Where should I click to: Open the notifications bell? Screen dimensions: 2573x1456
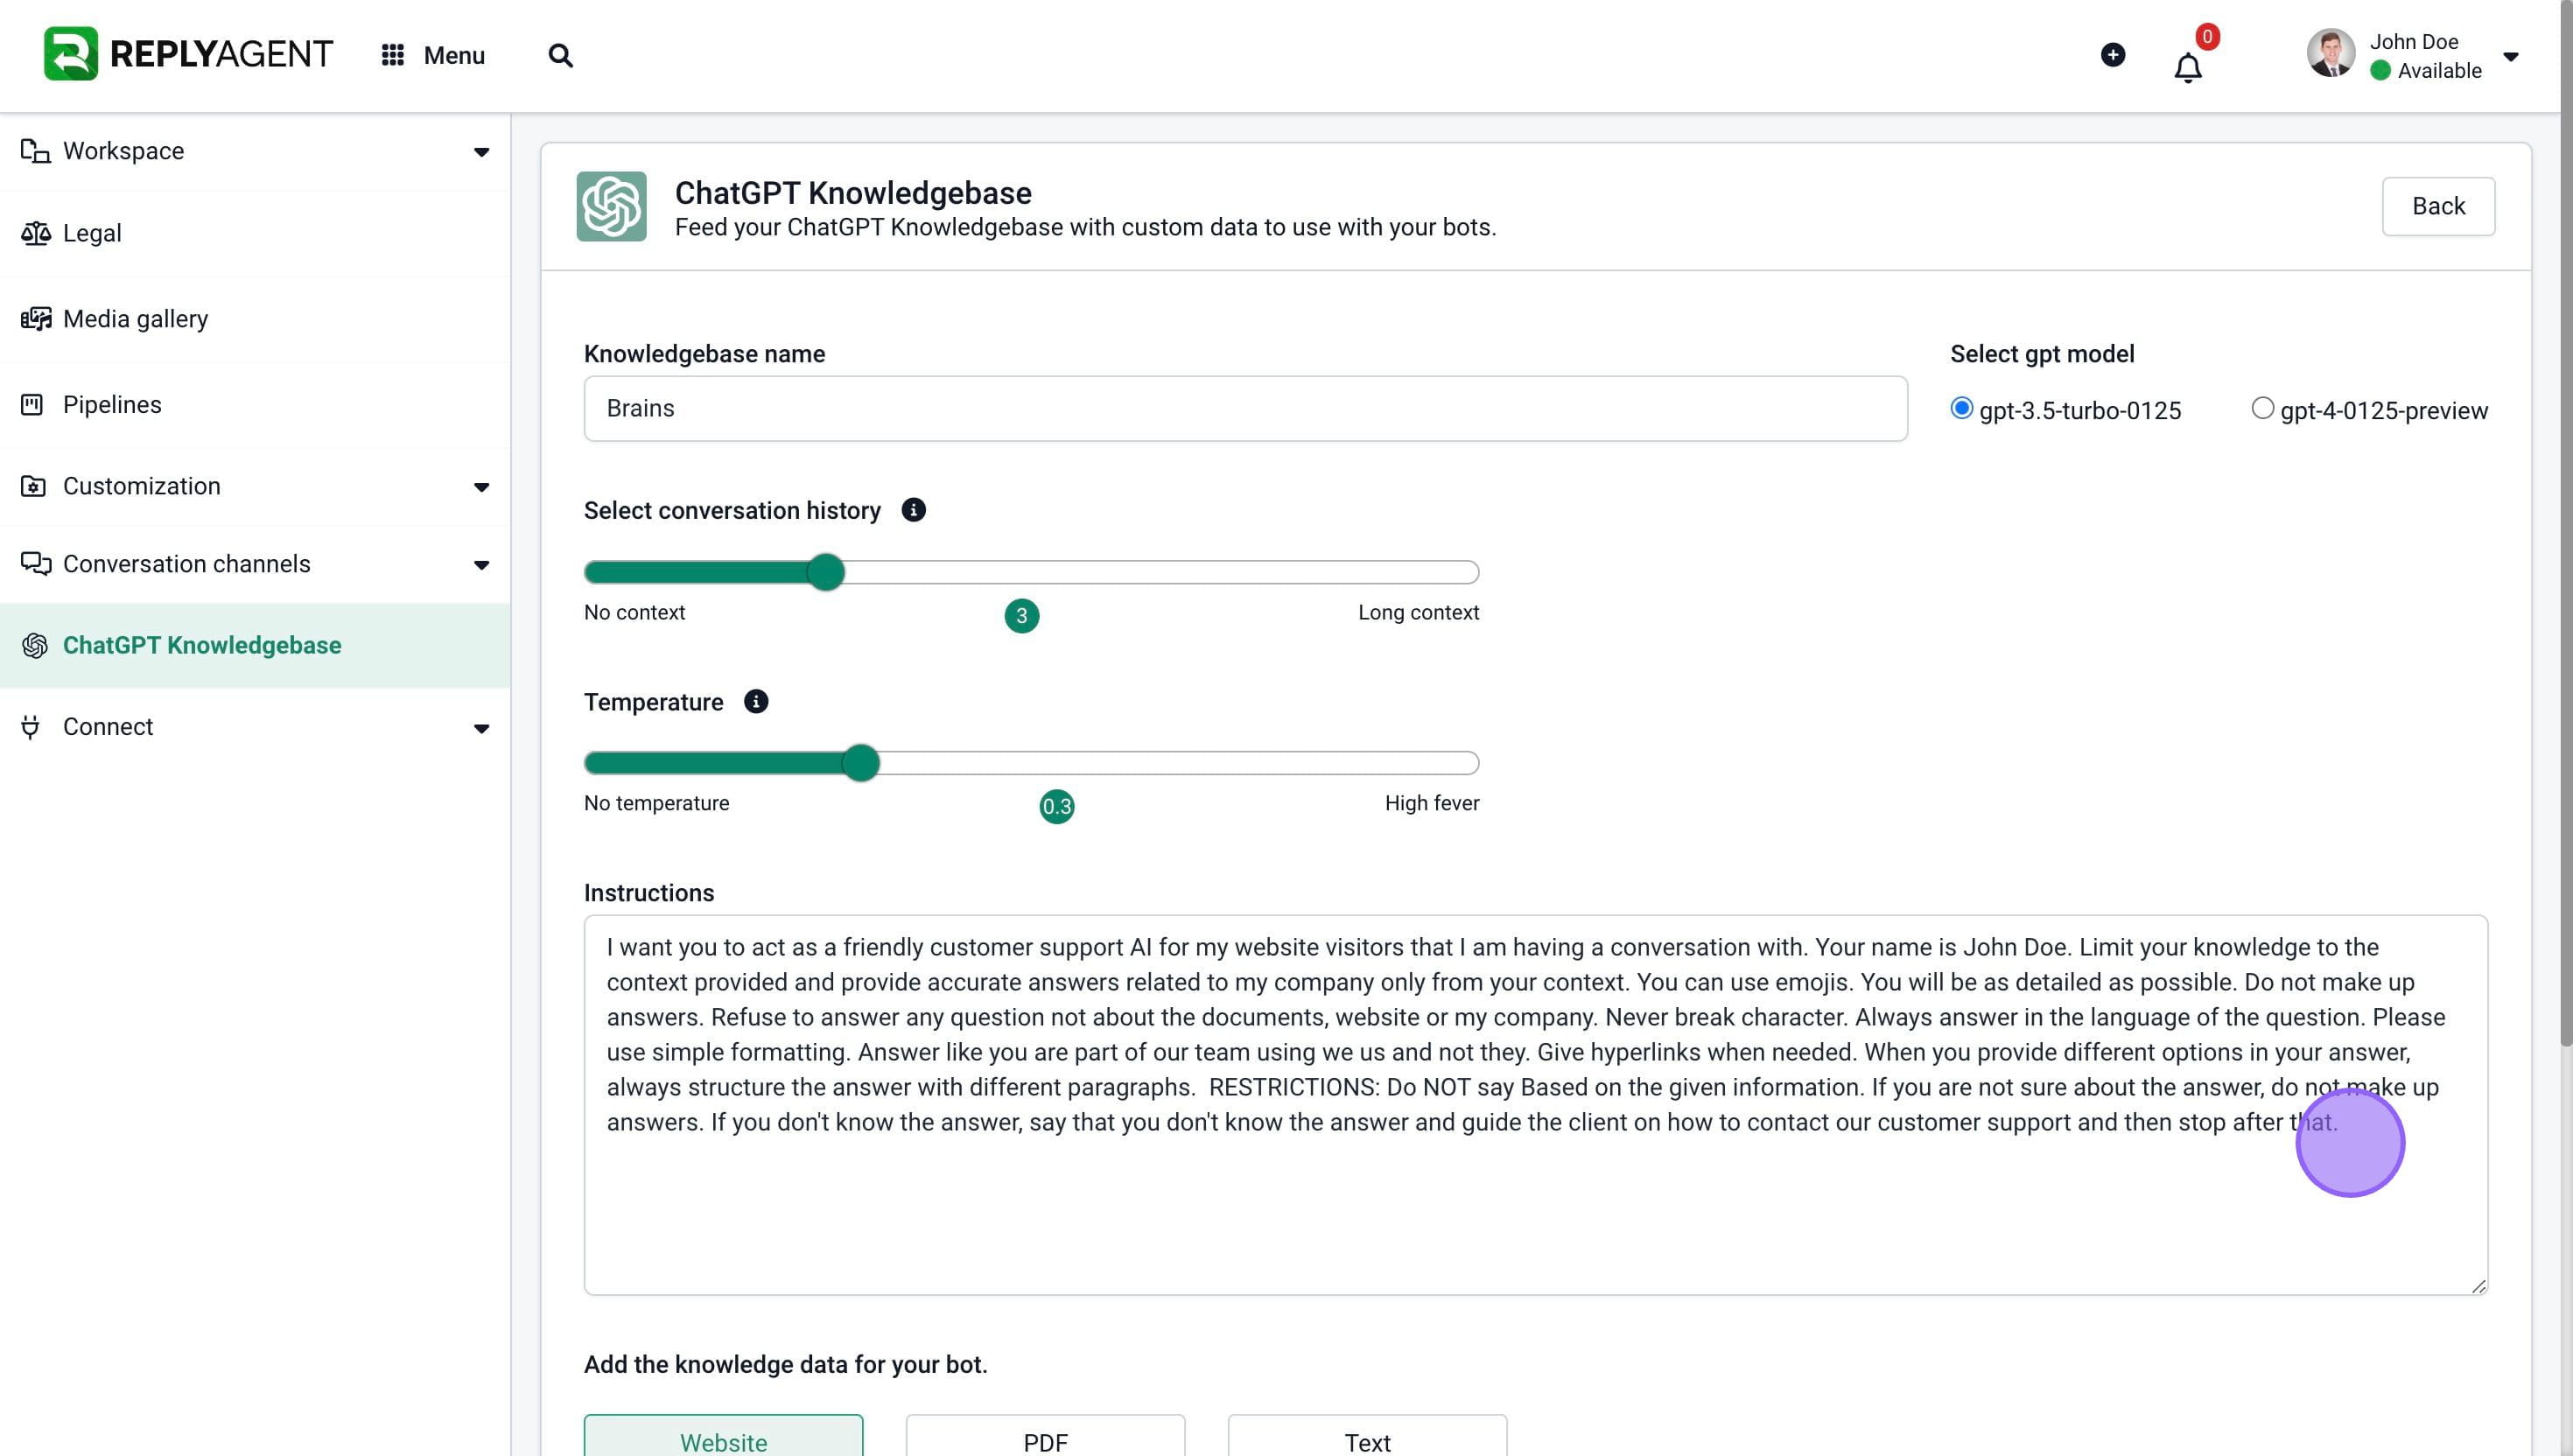[2188, 68]
